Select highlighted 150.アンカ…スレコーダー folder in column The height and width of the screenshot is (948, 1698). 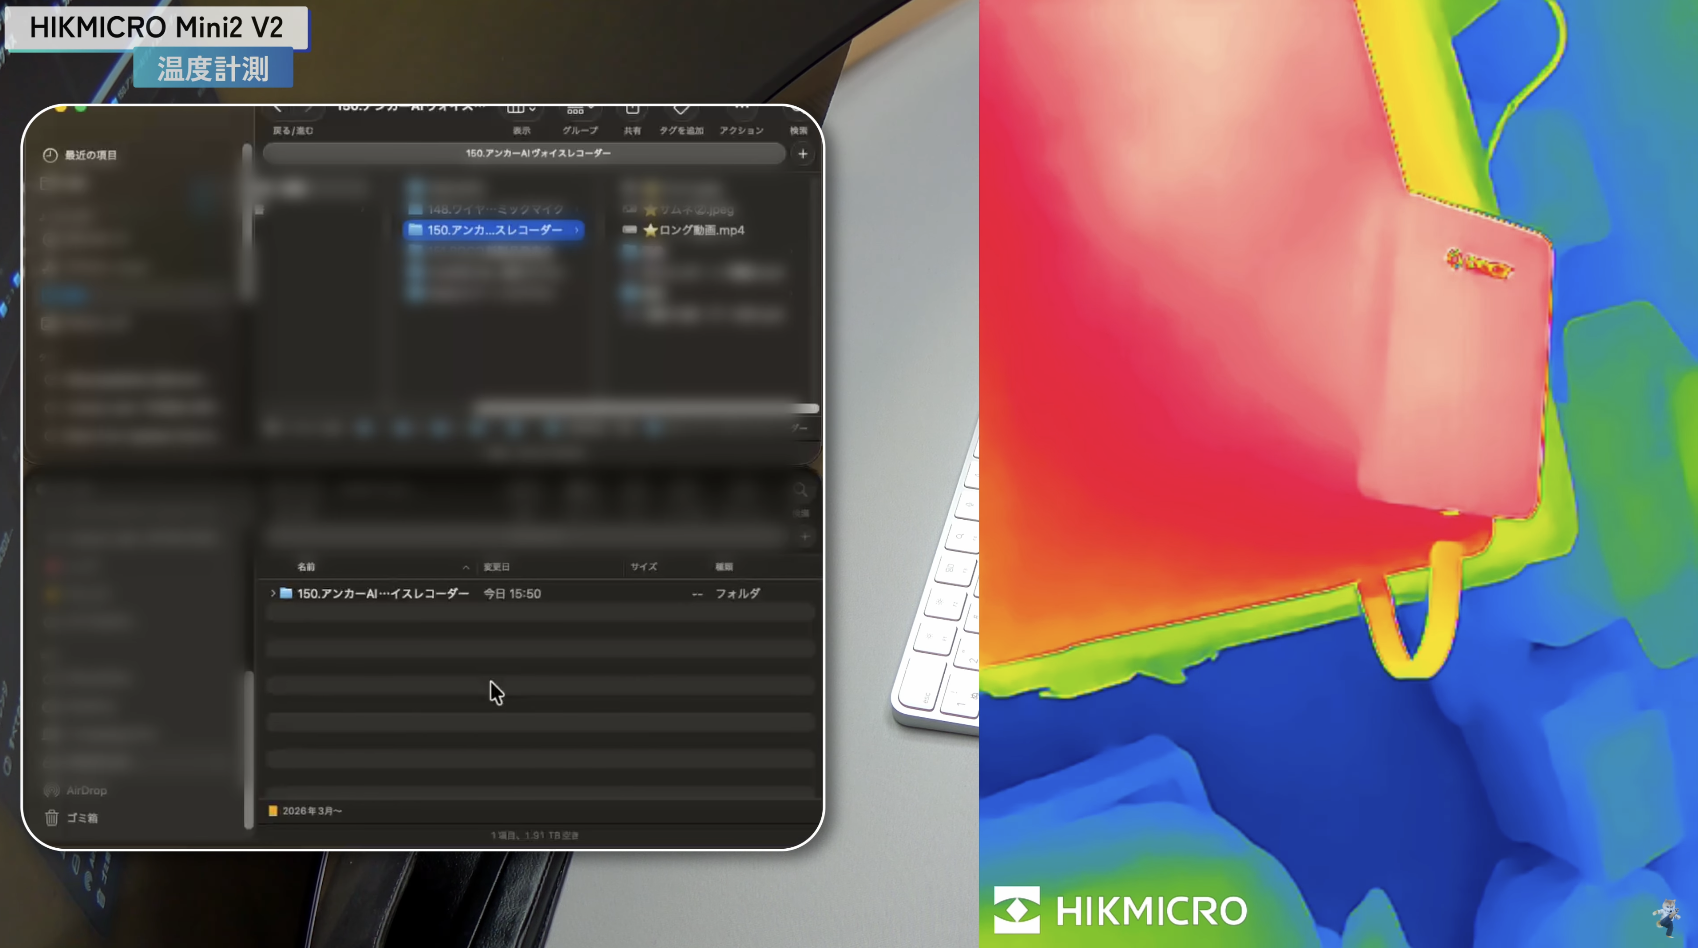coord(494,230)
